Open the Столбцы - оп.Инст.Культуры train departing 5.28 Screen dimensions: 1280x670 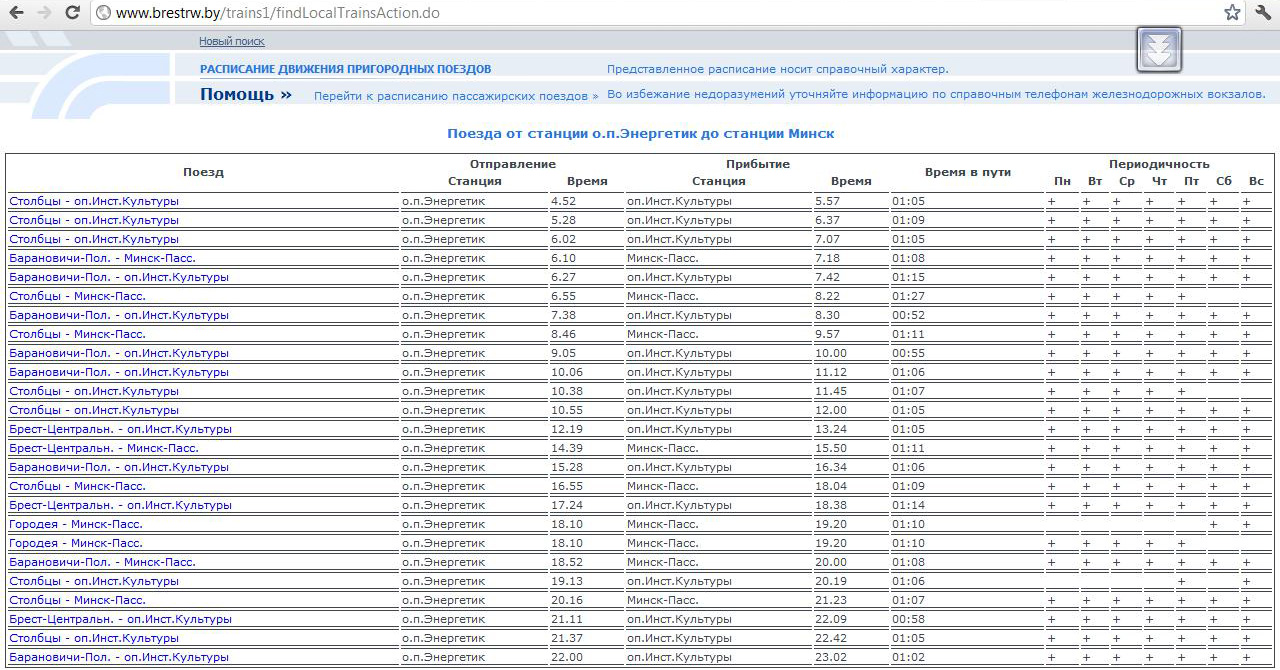(x=94, y=220)
